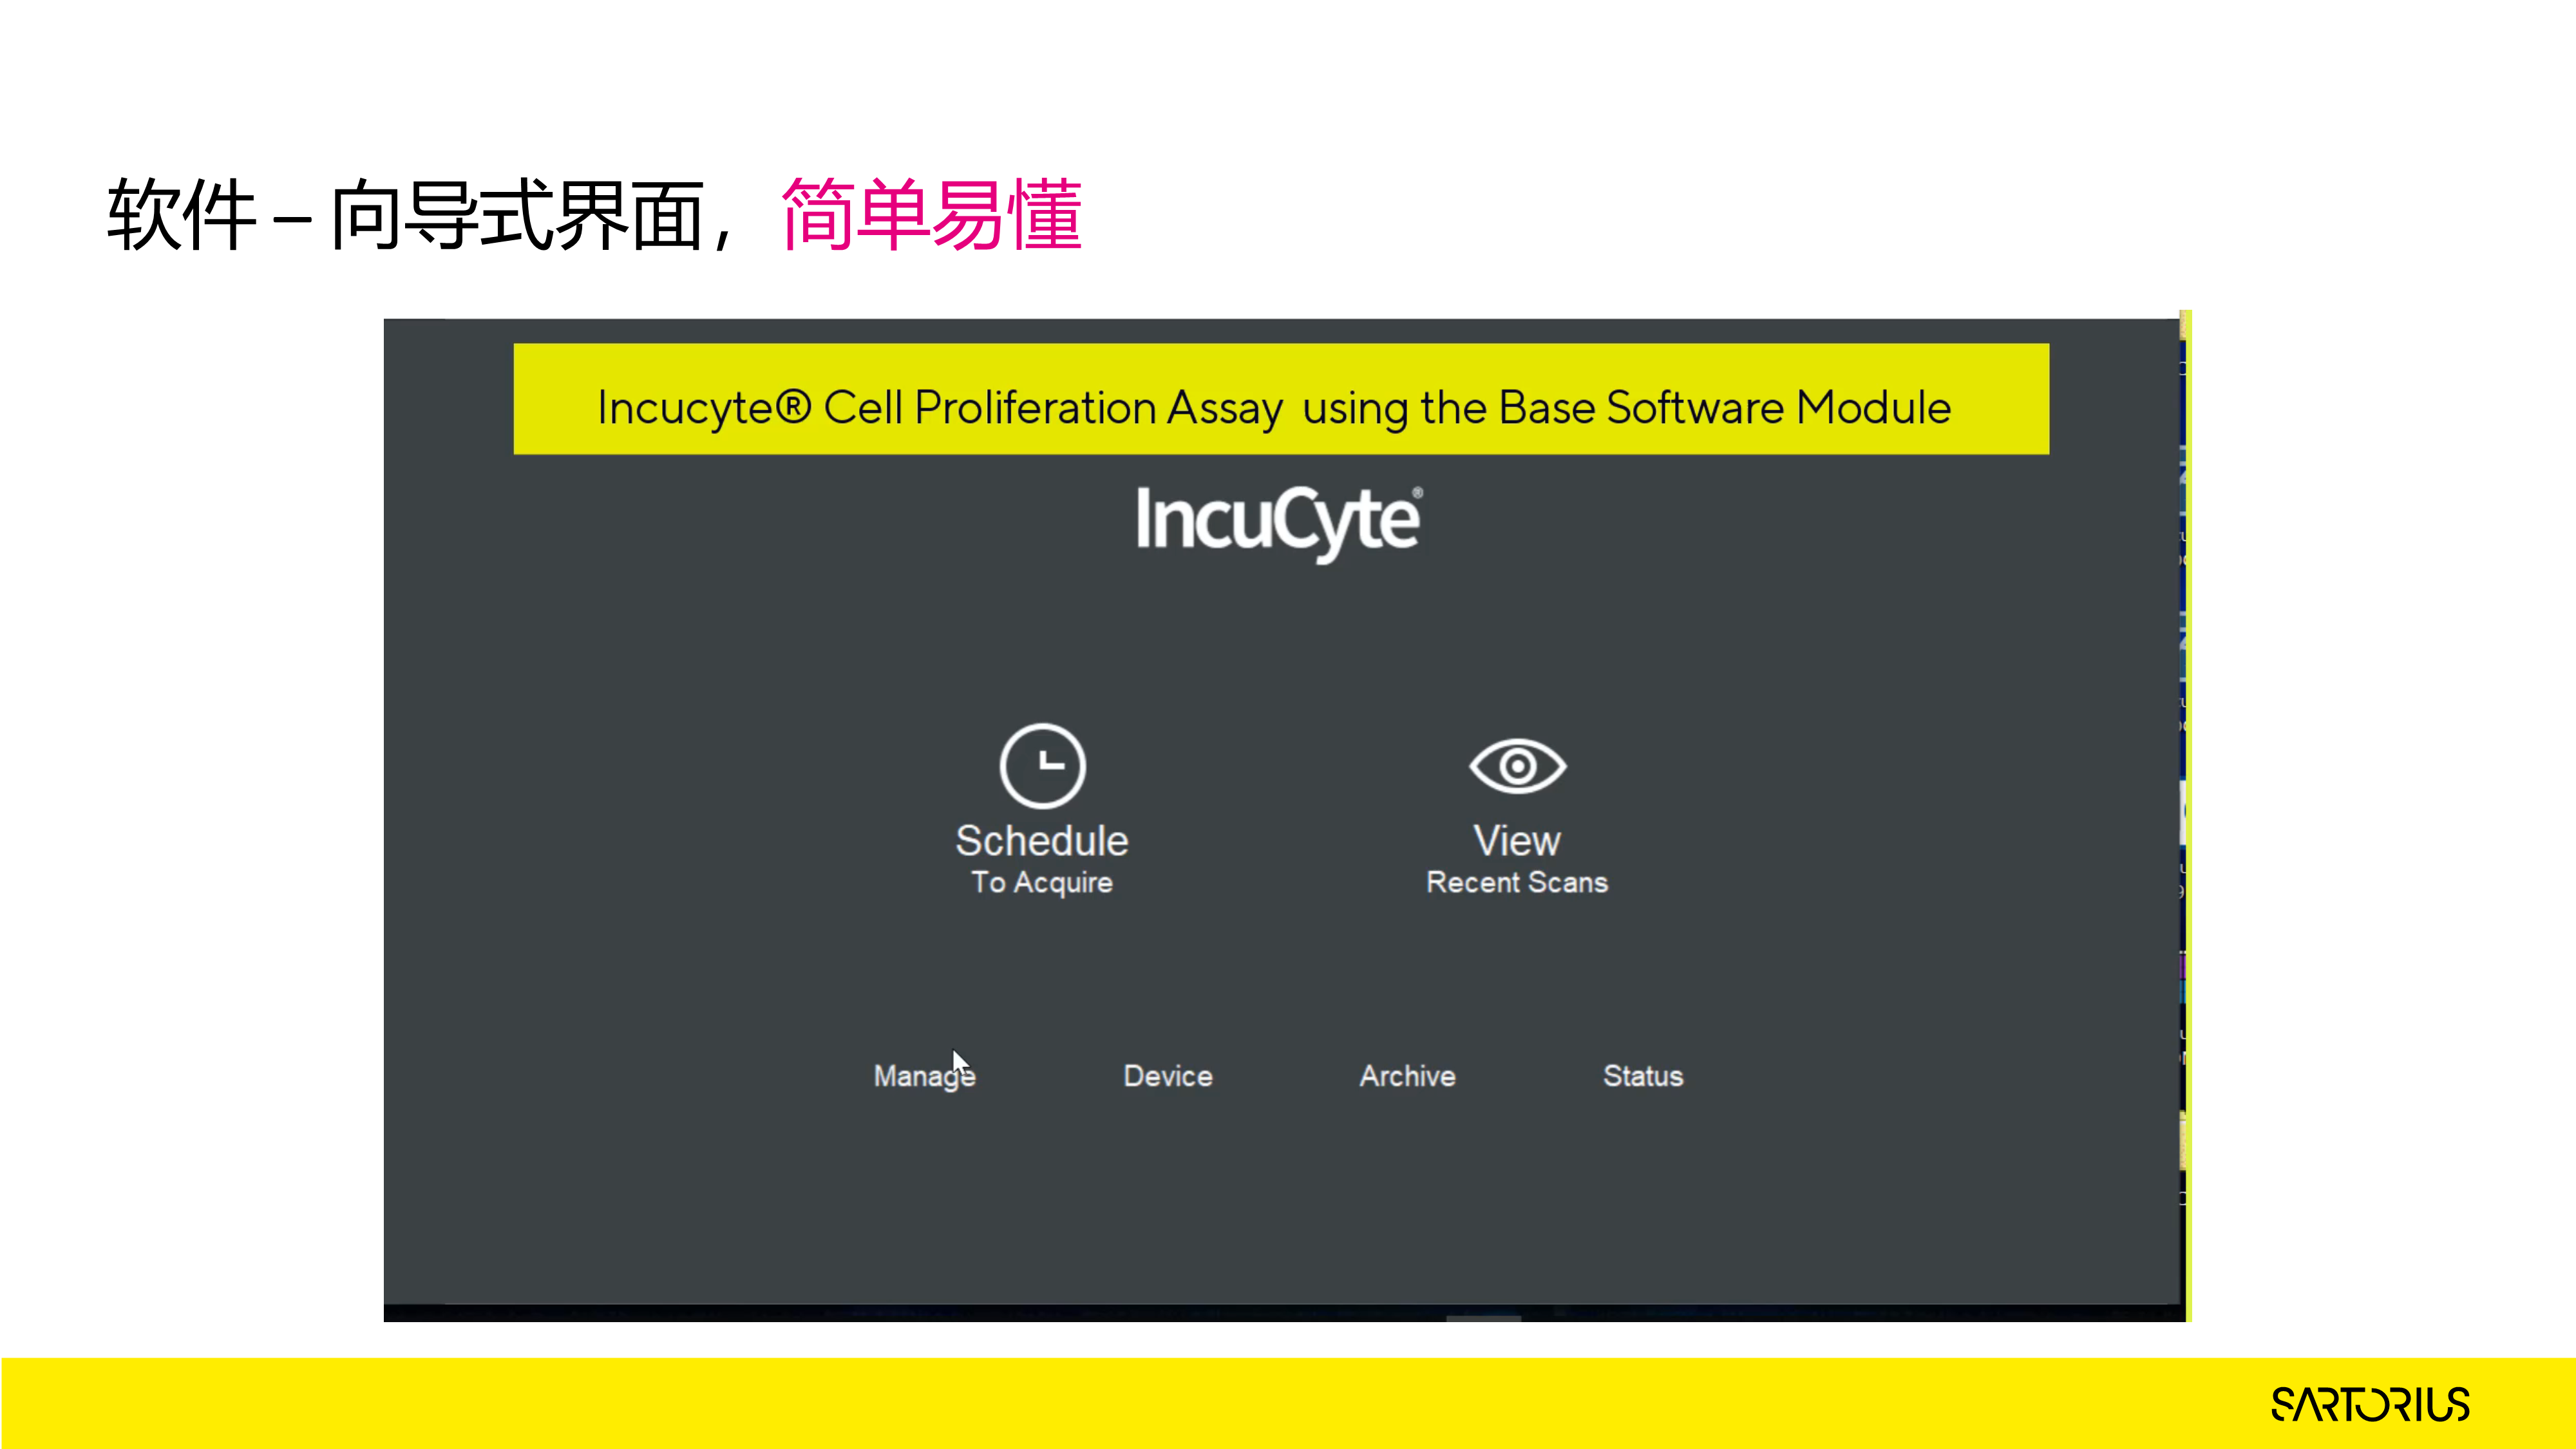Click the Sartorius logo in footer

pyautogui.click(x=2370, y=1405)
